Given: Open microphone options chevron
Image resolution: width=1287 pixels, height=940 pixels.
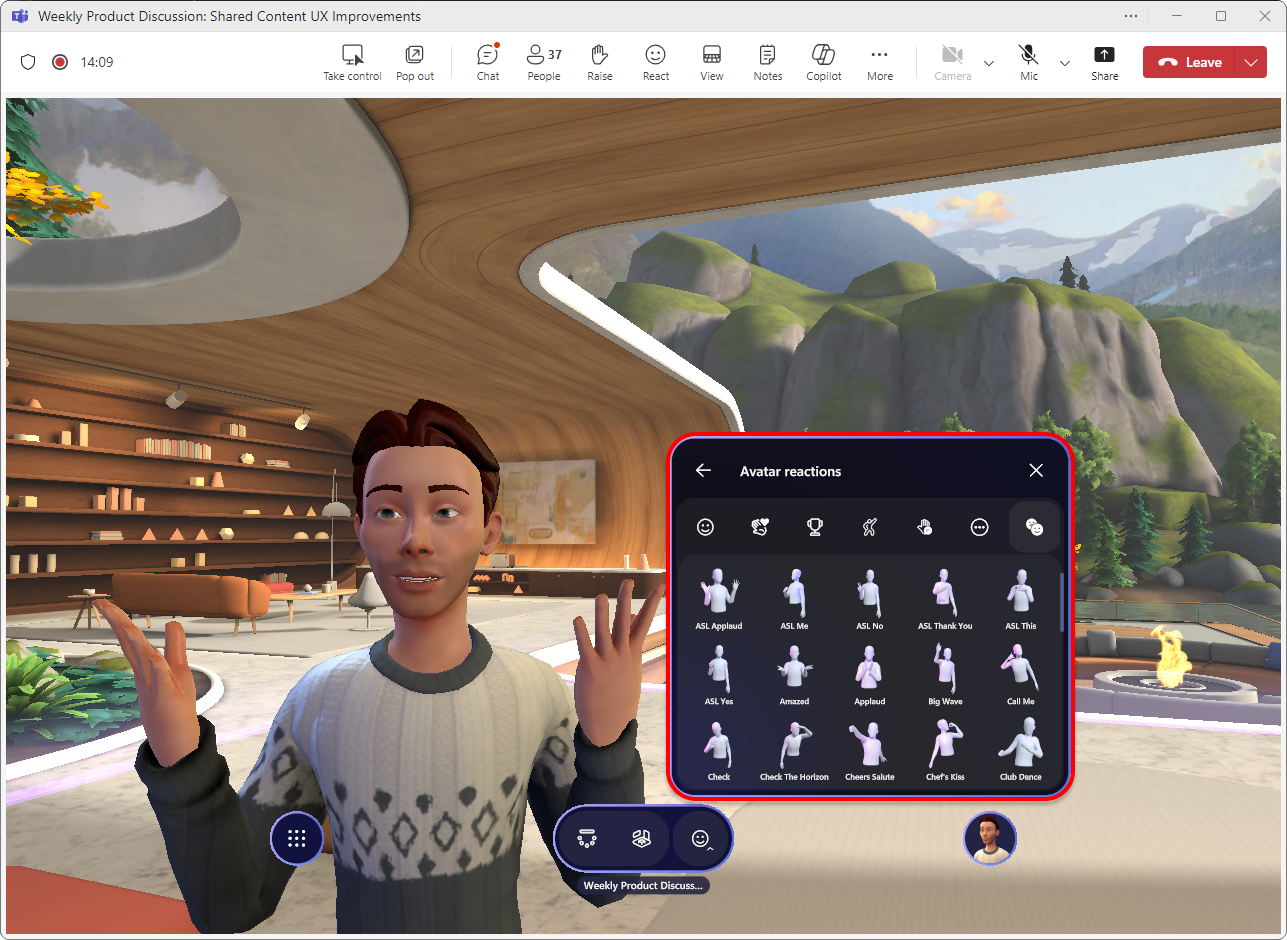Looking at the screenshot, I should [x=1065, y=62].
